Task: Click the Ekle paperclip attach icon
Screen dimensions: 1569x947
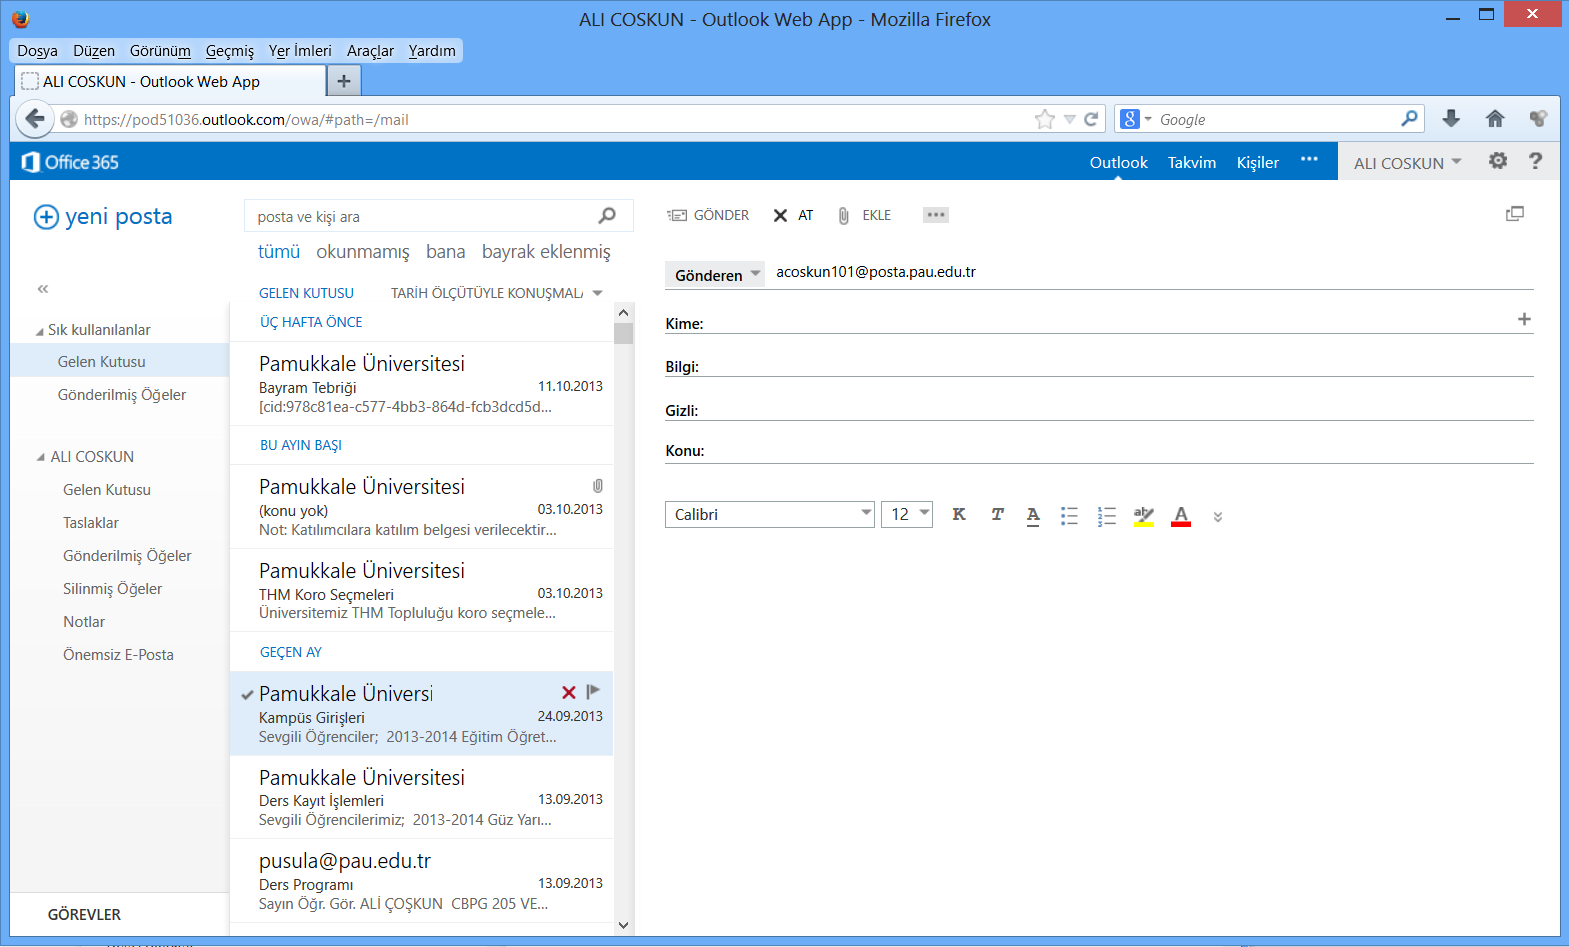Action: (843, 215)
